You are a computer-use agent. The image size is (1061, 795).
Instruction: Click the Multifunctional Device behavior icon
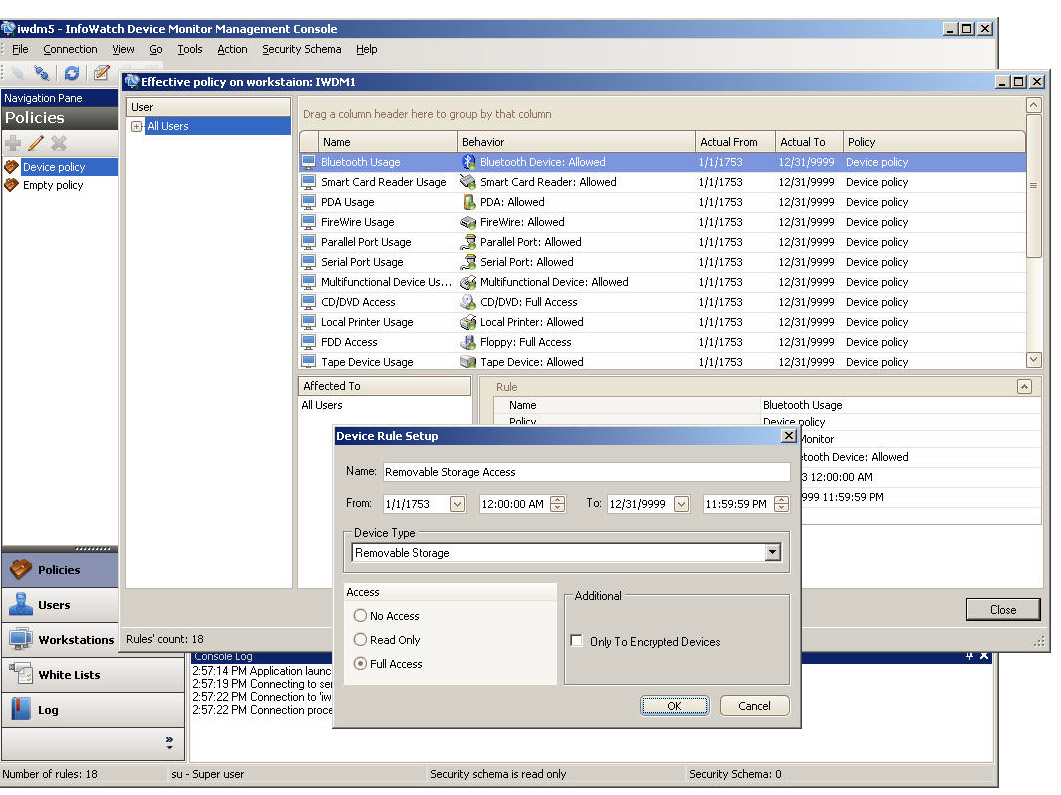[x=468, y=281]
